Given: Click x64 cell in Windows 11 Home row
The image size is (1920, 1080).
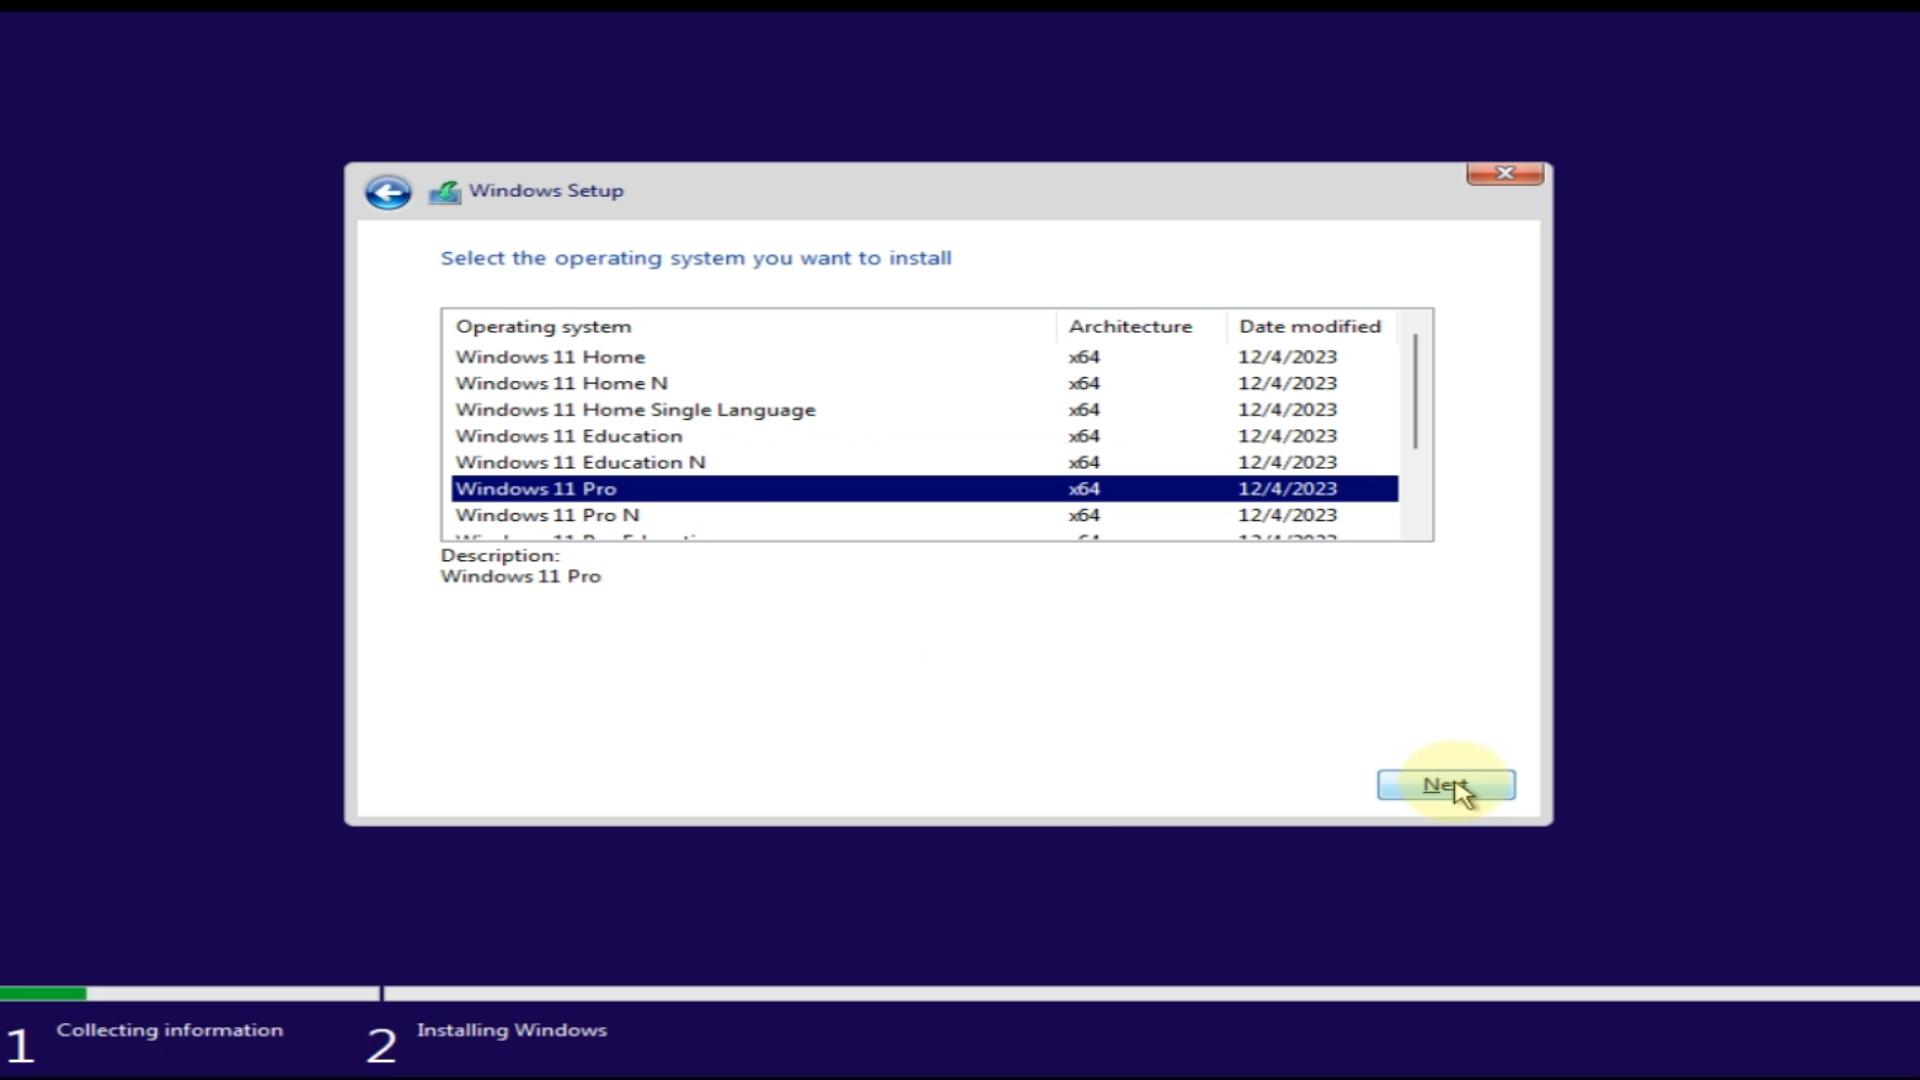Looking at the screenshot, I should coord(1084,357).
